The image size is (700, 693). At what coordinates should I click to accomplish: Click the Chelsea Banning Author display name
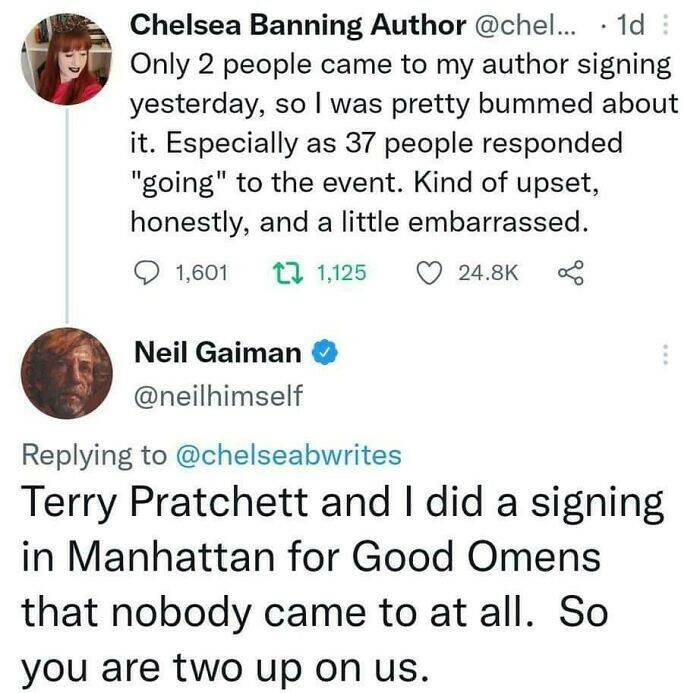[x=298, y=25]
